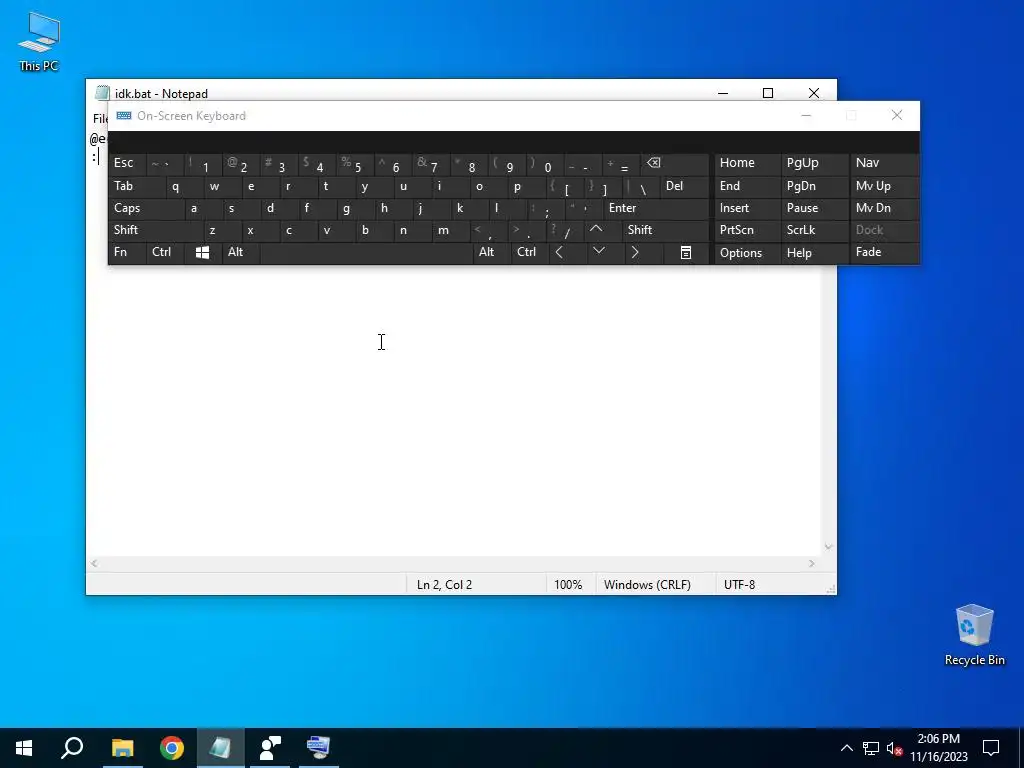Open keyboard Options

747,253
